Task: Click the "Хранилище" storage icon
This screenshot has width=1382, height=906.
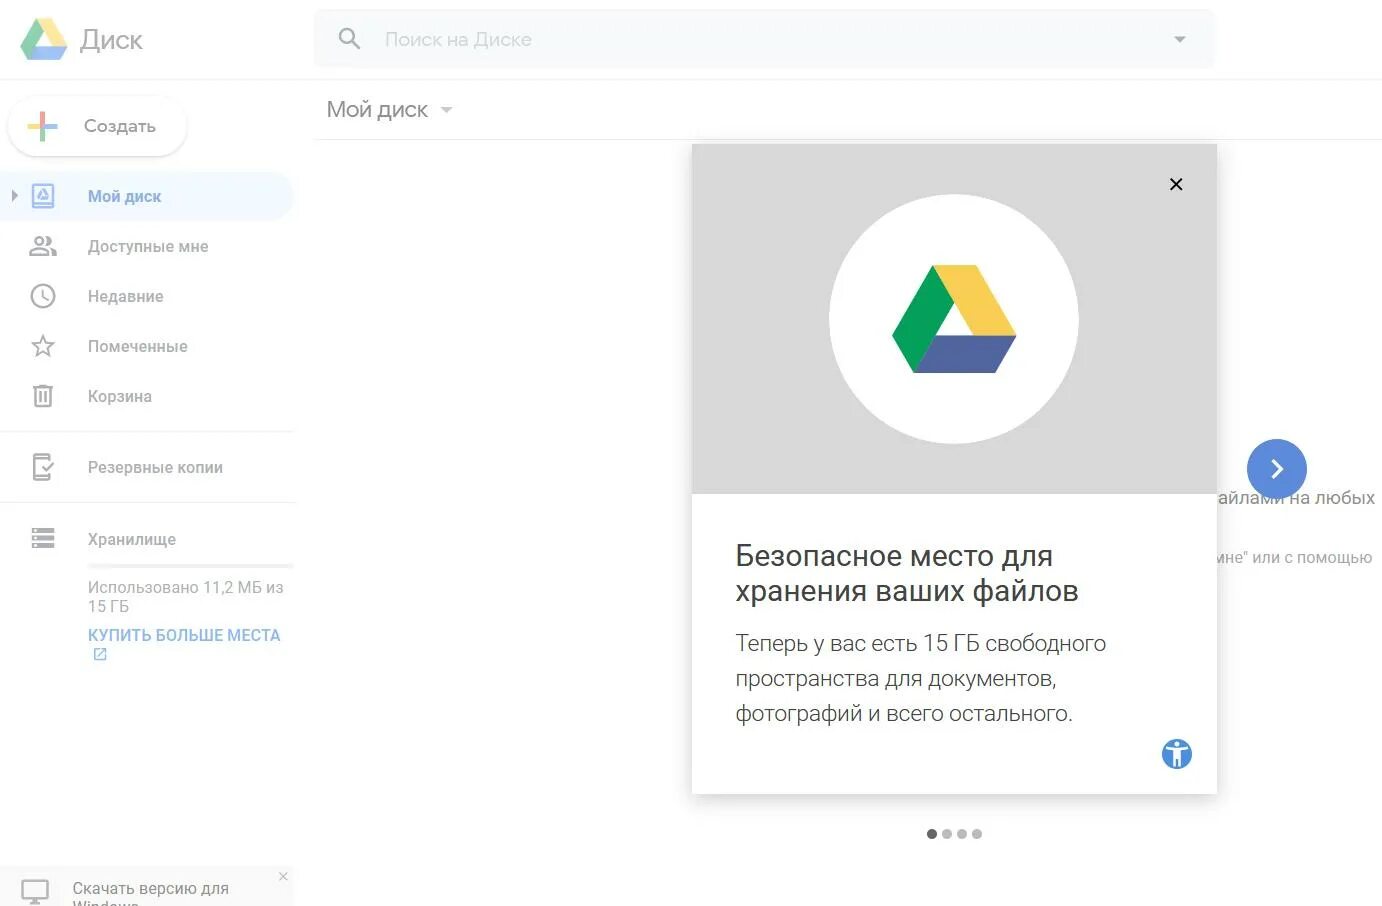Action: pos(43,538)
